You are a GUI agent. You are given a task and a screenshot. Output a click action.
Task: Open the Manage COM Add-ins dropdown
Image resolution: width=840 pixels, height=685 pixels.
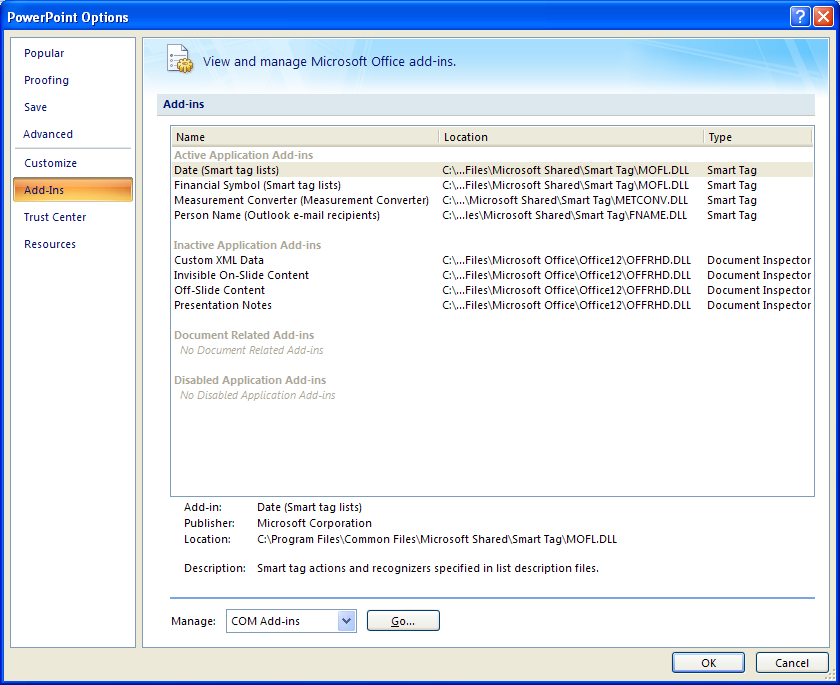[347, 621]
